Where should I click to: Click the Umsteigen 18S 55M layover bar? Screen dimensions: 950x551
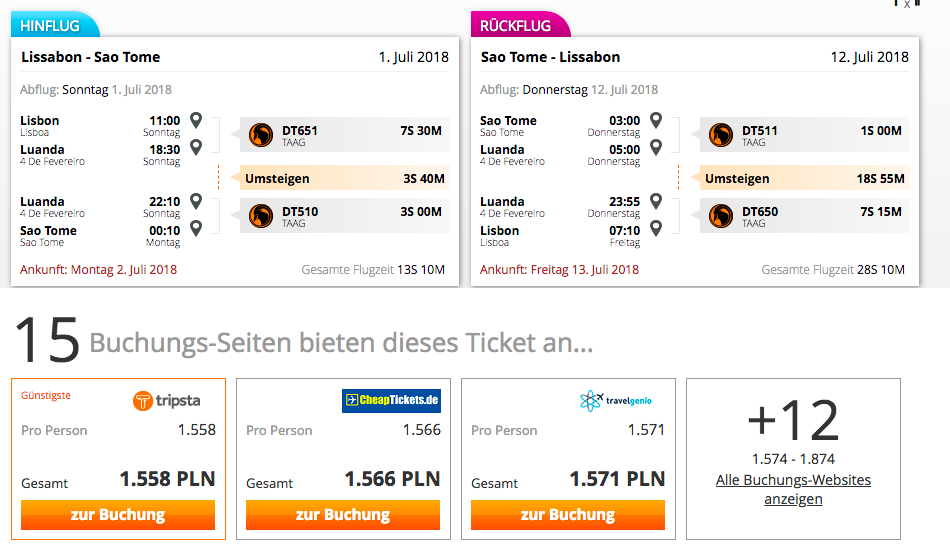tap(805, 178)
